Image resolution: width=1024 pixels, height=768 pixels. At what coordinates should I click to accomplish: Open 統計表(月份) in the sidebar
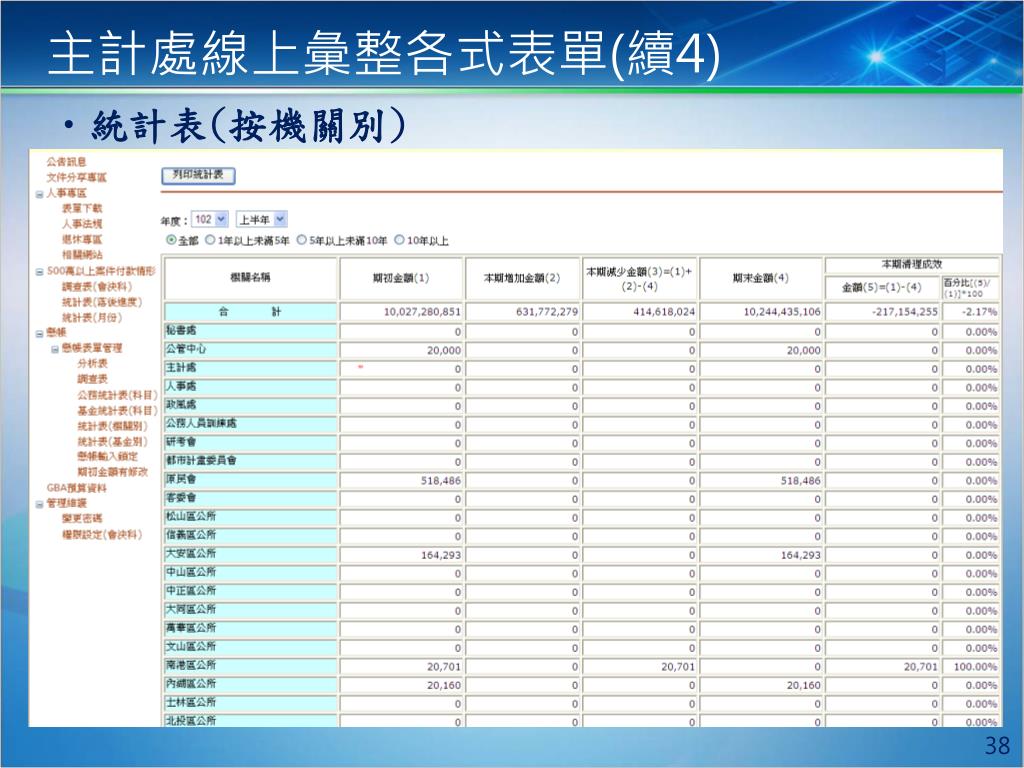pyautogui.click(x=91, y=317)
